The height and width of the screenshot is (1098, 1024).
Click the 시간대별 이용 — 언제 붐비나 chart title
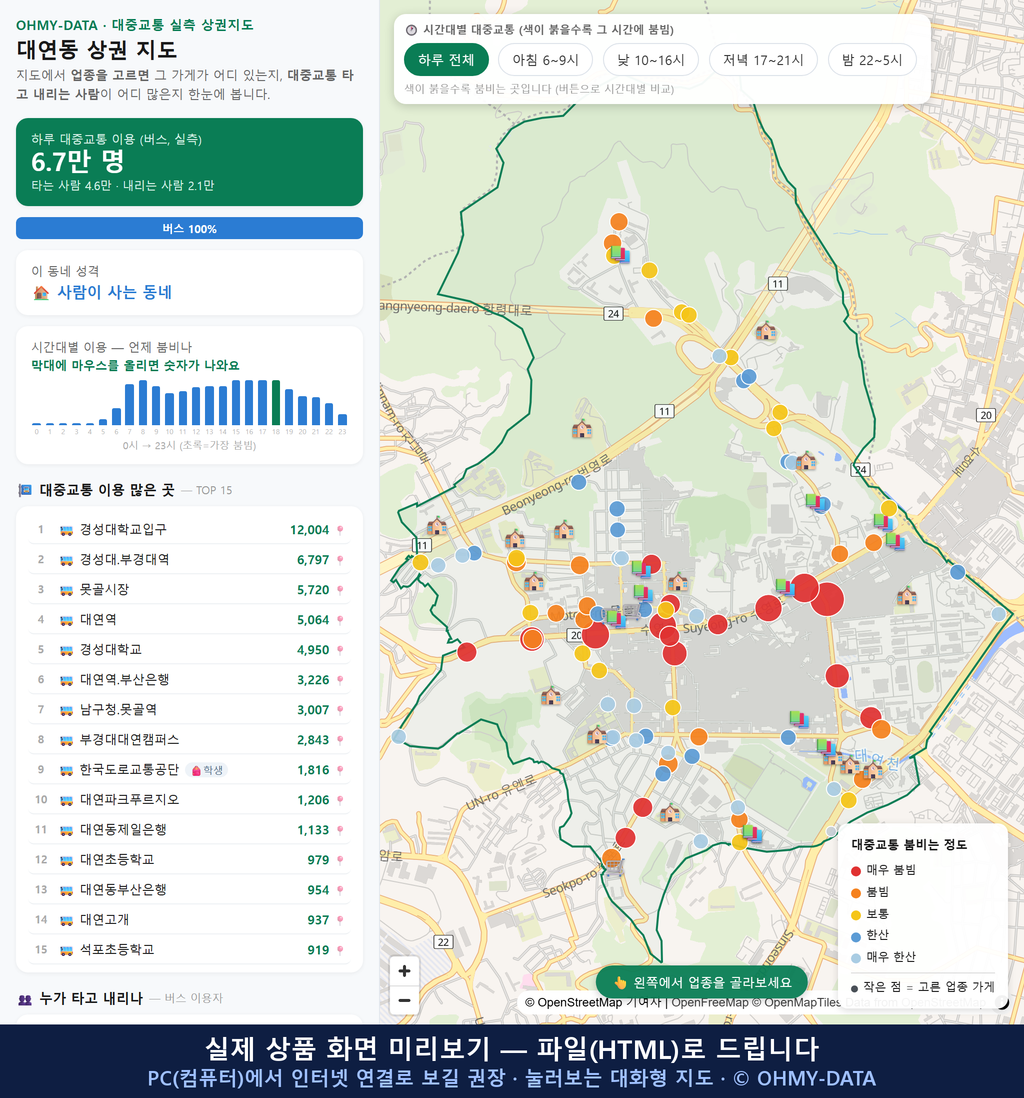111,347
